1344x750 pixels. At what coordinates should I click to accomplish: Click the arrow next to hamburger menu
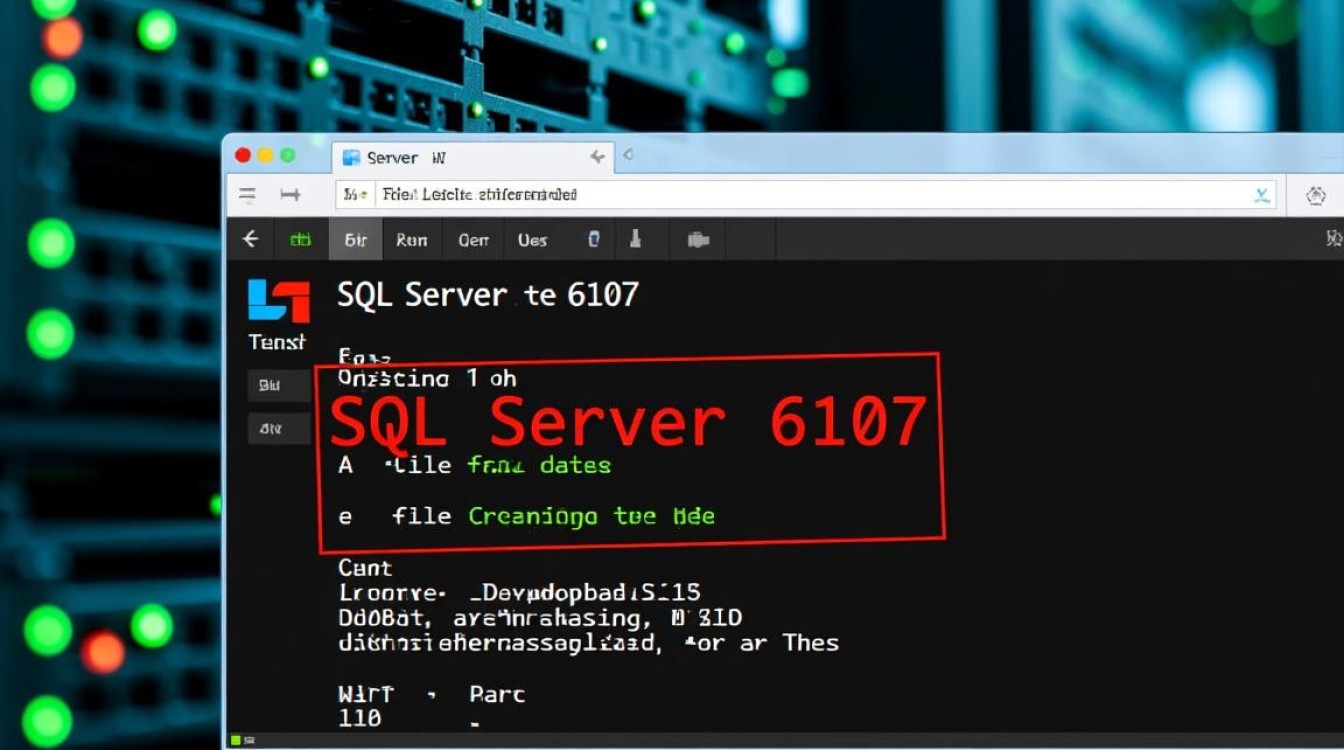[290, 194]
